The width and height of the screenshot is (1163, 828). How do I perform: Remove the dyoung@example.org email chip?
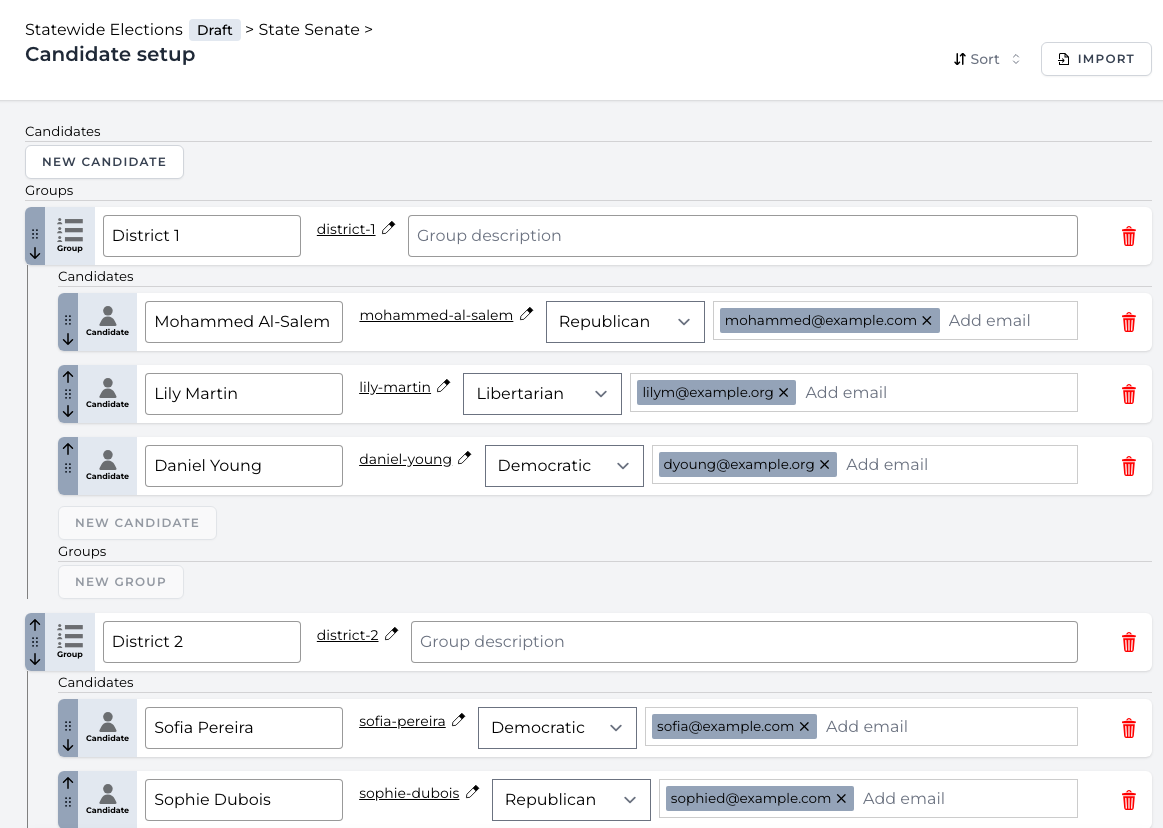825,464
